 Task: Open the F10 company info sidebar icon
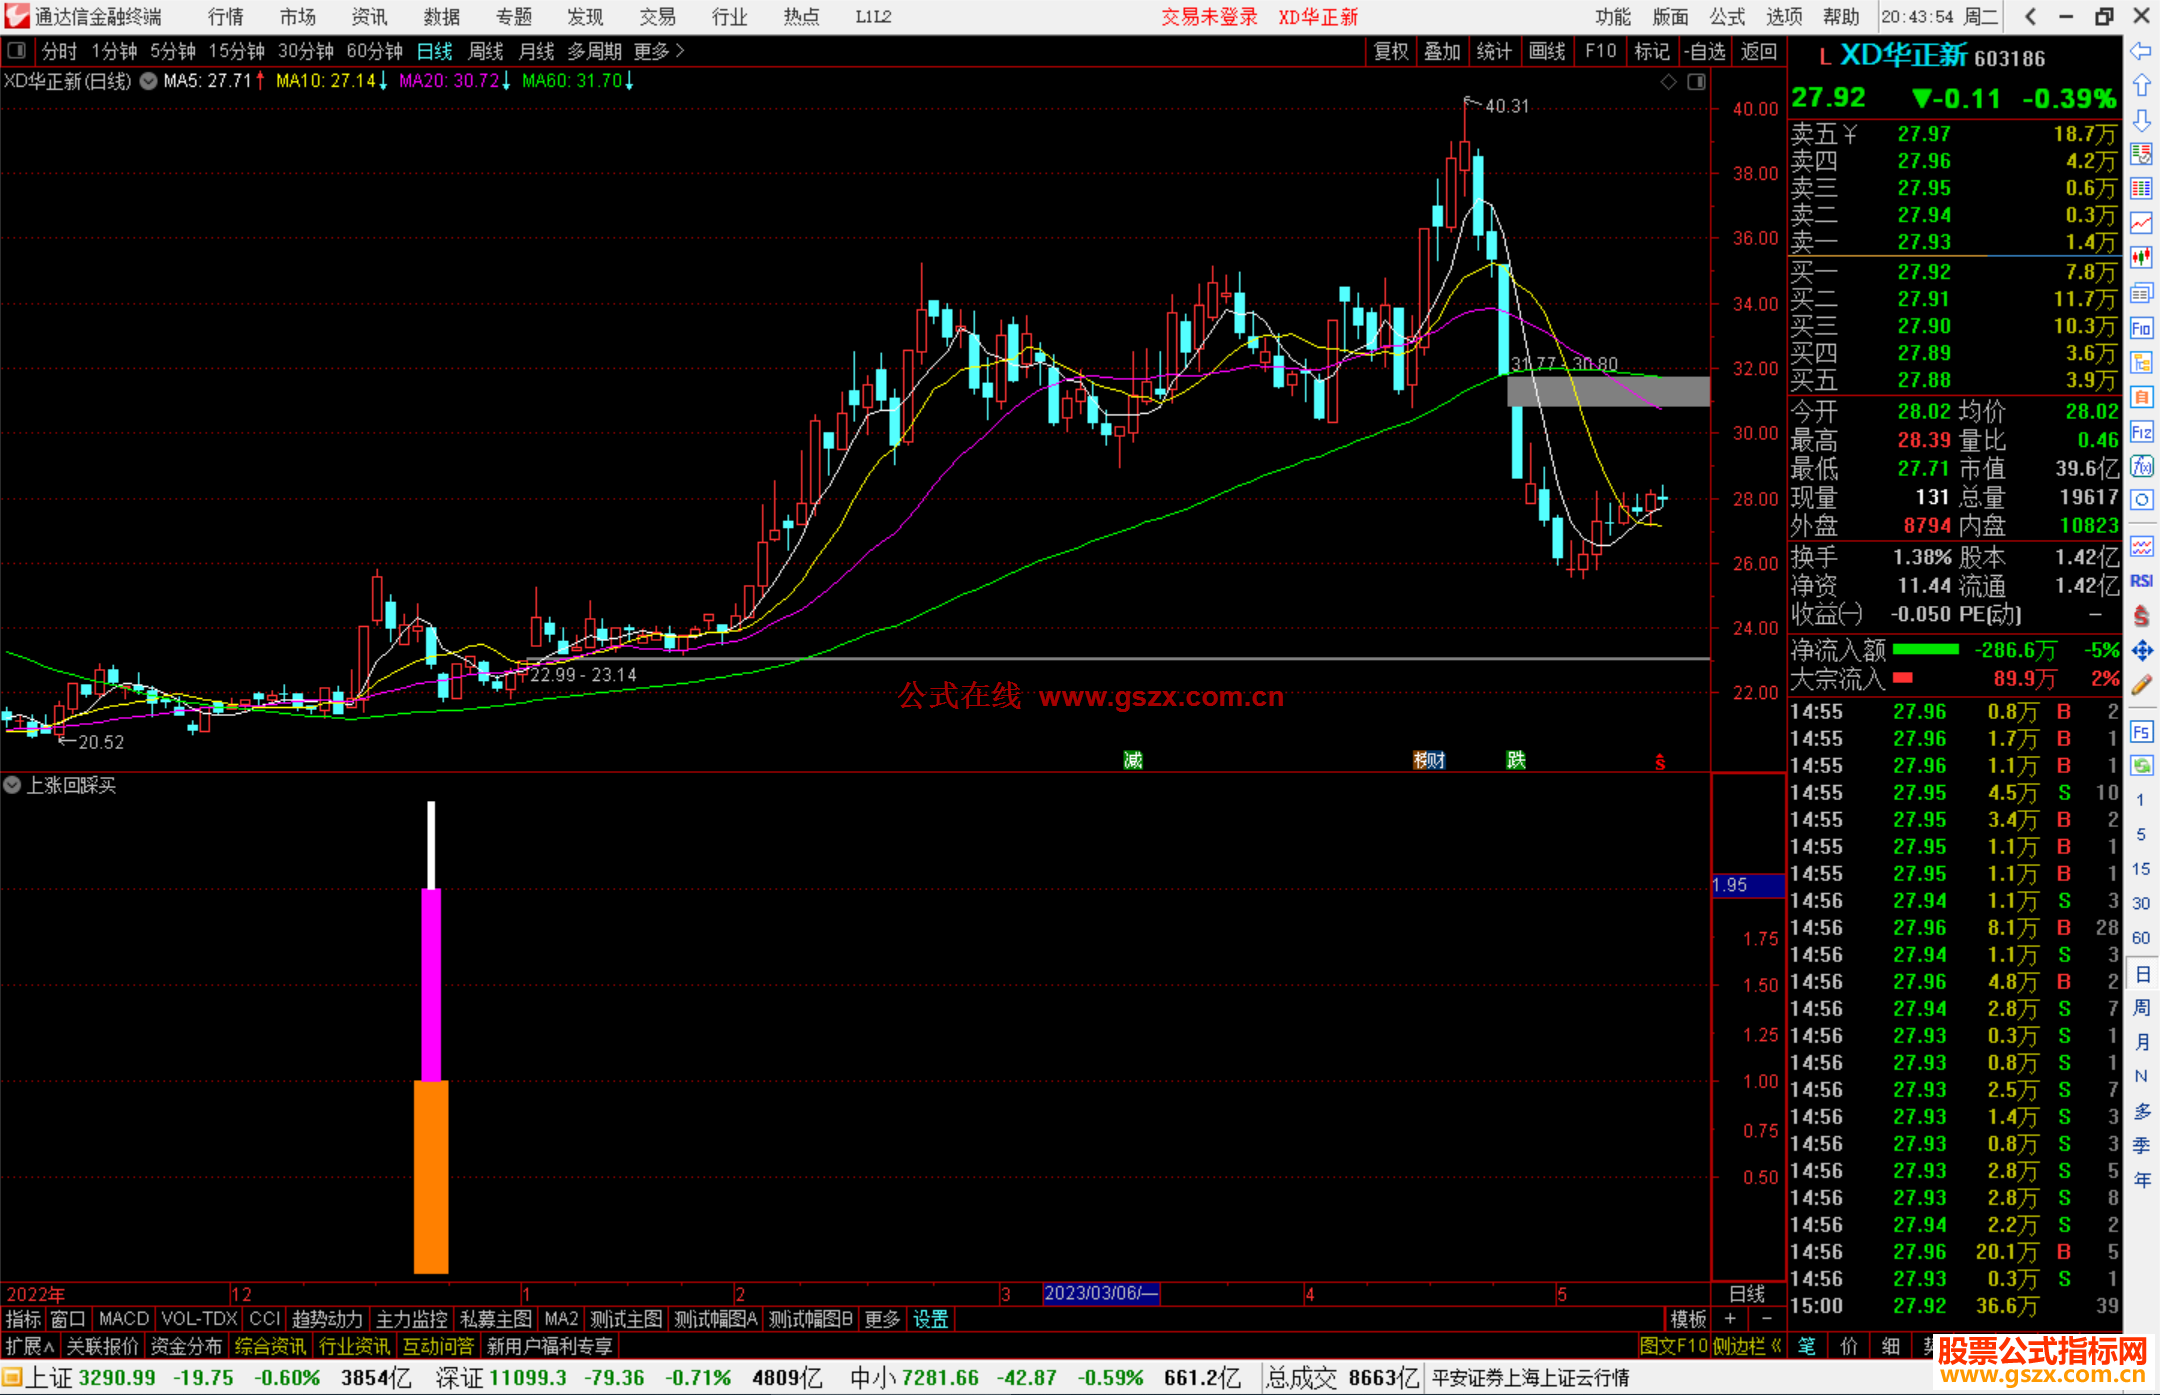(2141, 329)
